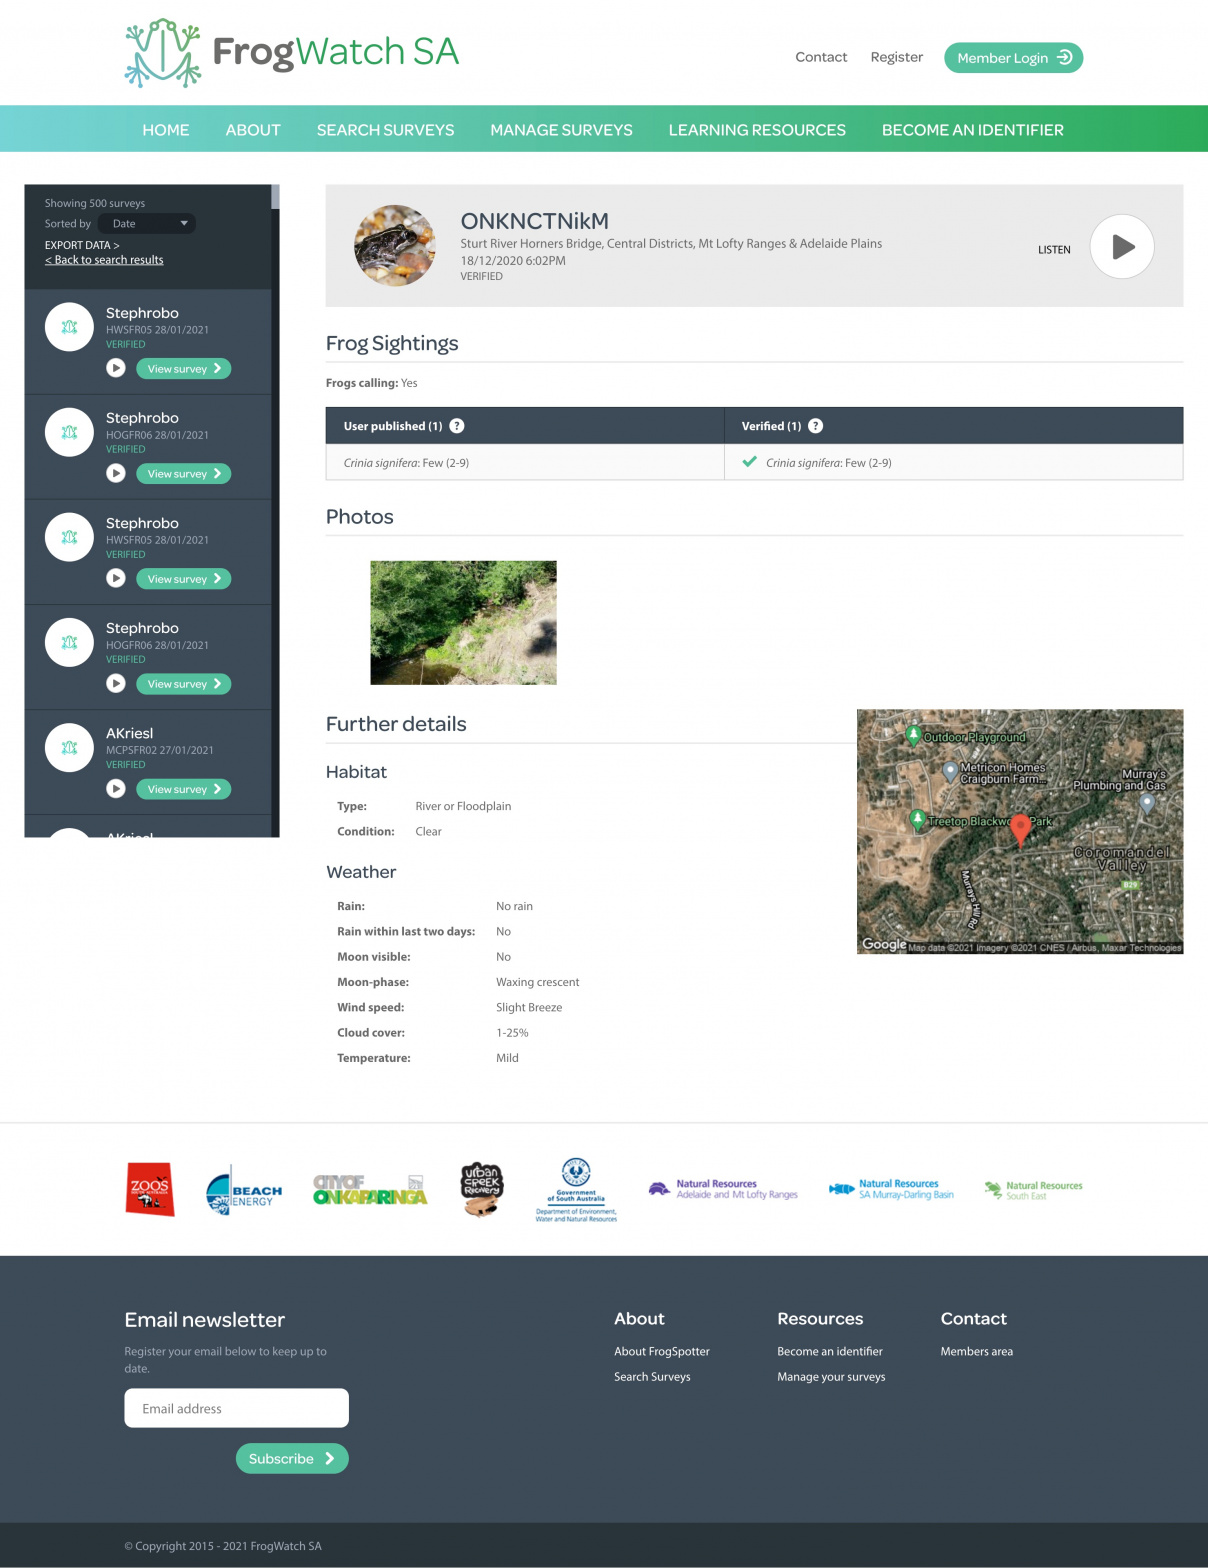Click EXPORT DATA link in sidebar

coord(82,245)
